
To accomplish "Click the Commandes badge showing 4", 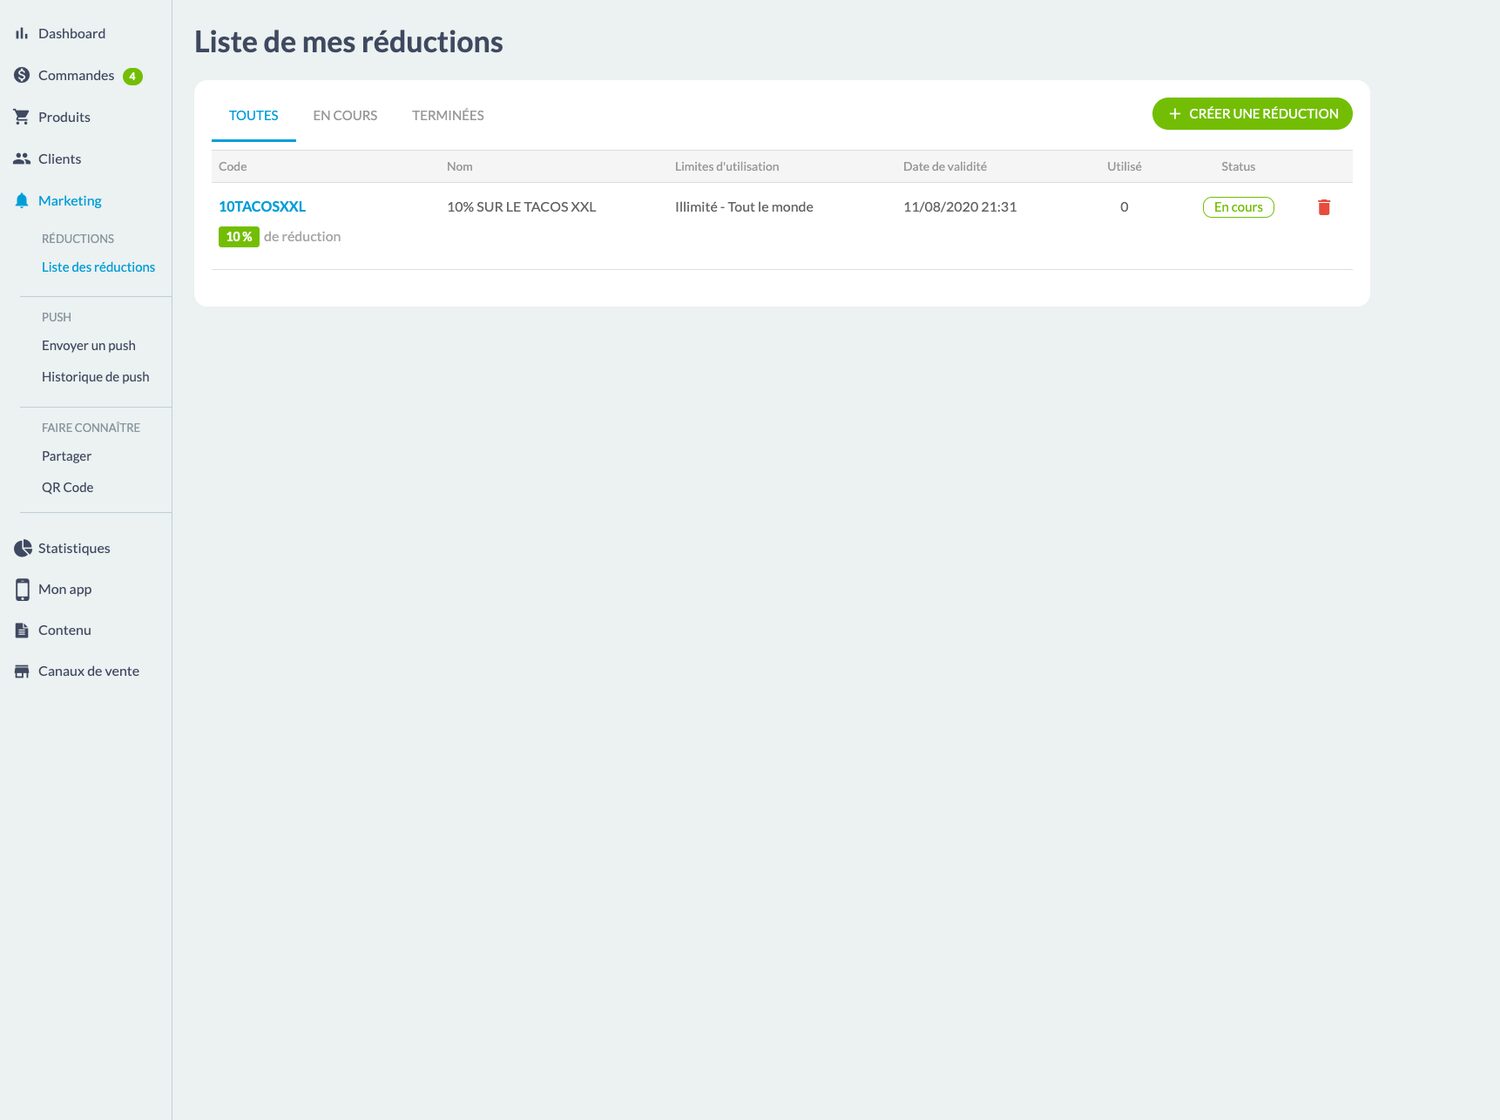I will pos(132,76).
